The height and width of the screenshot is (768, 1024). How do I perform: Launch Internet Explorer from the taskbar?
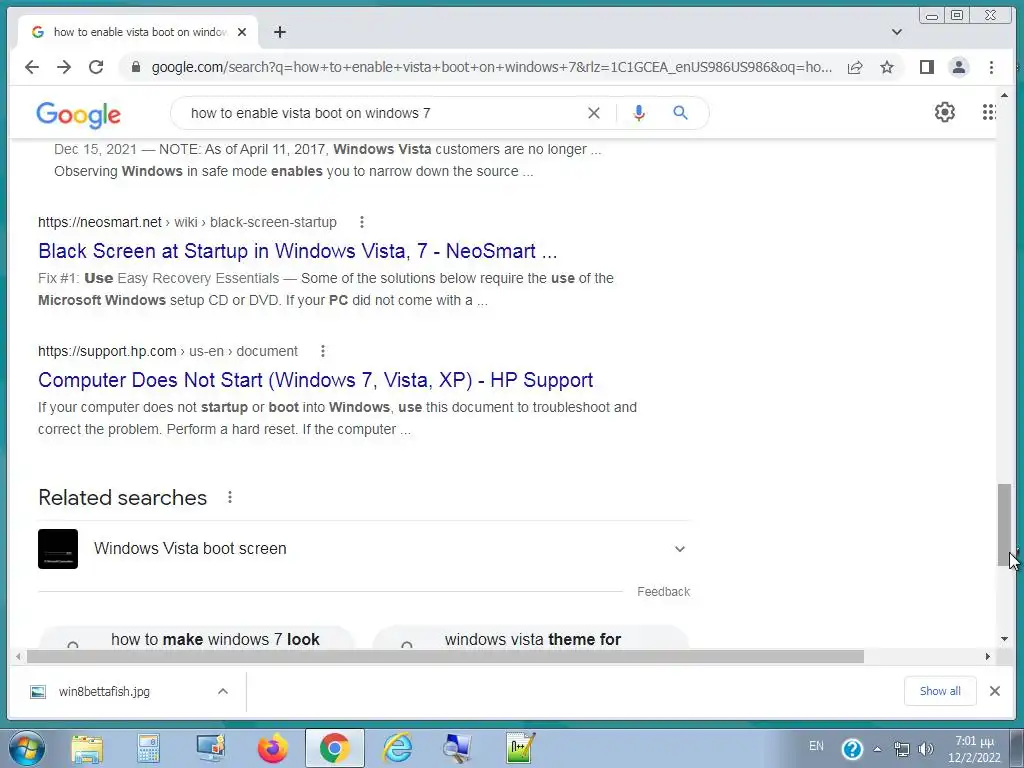397,748
